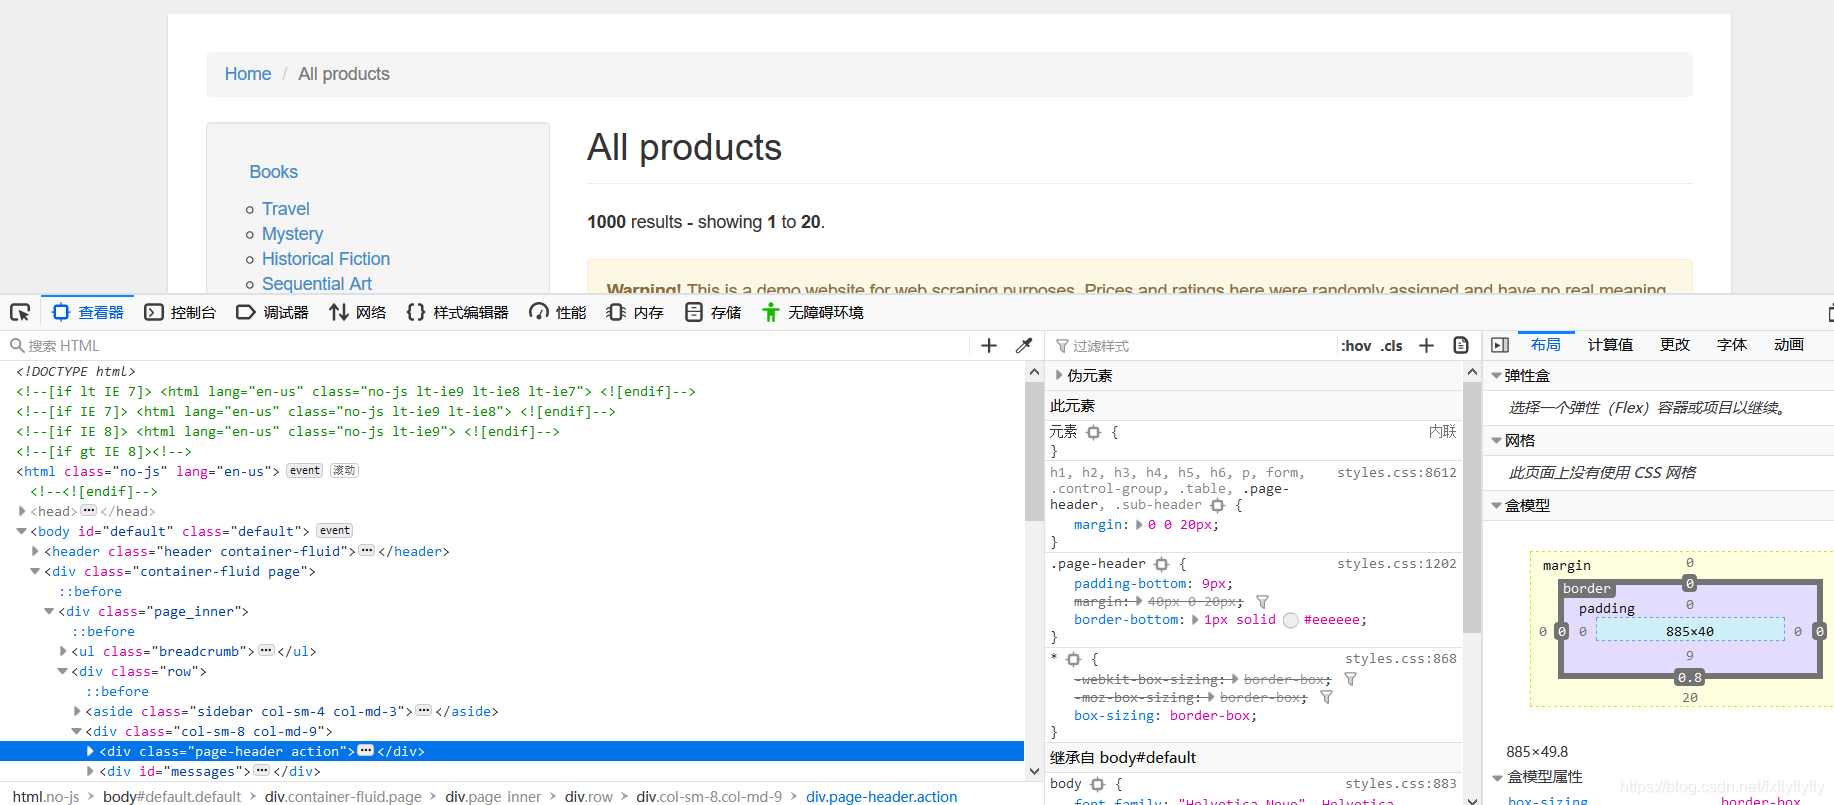1834x805 pixels.
Task: Filter rules containing -webkit-box-sizing
Action: point(1351,679)
